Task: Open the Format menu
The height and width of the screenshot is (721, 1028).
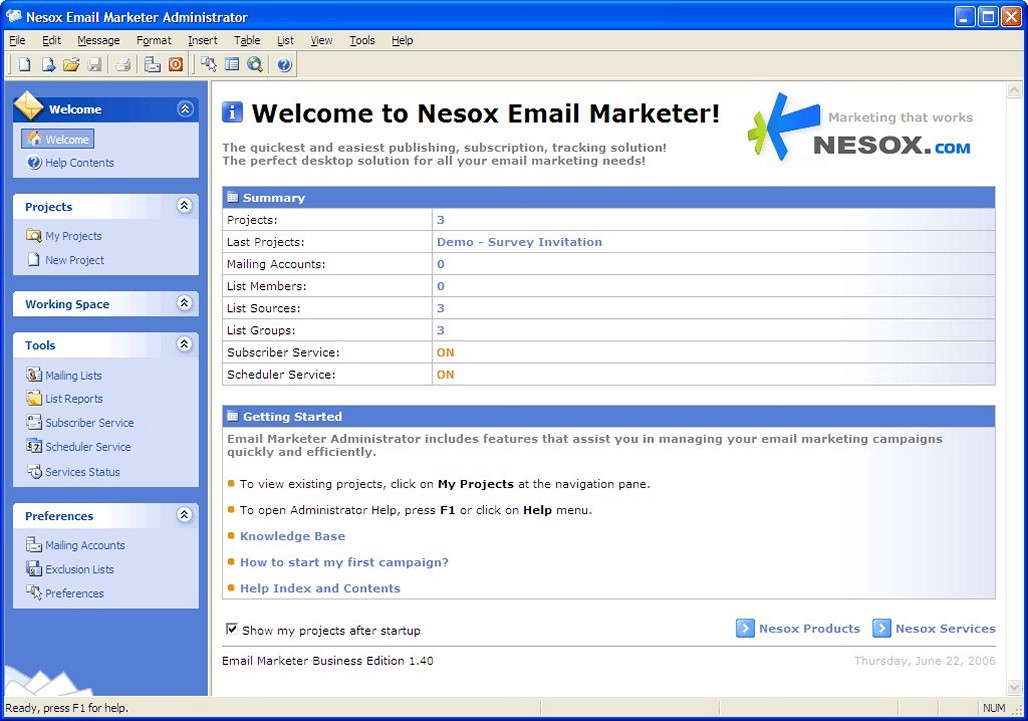Action: (153, 40)
